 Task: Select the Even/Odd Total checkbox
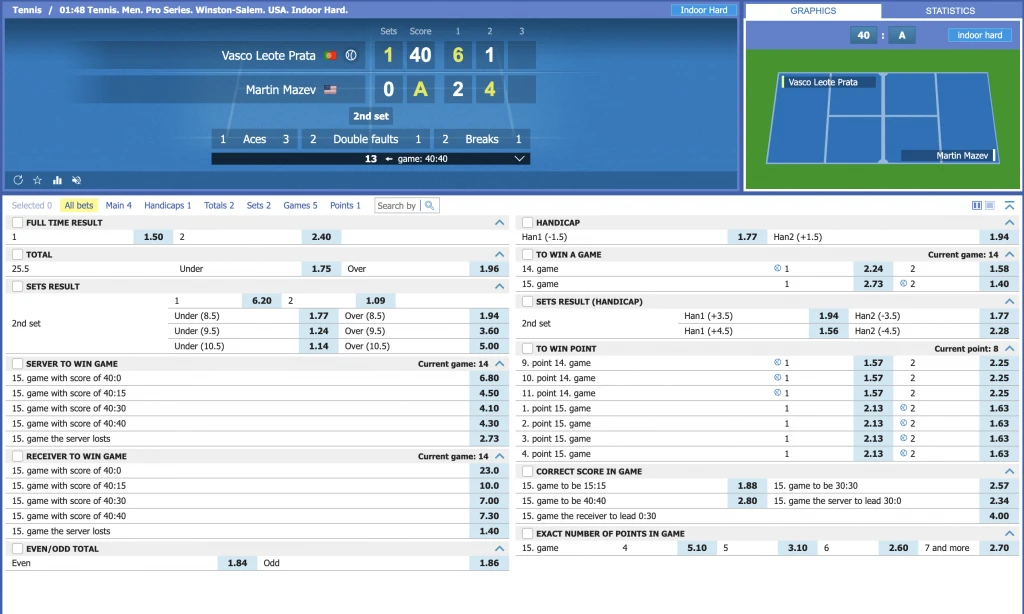[x=17, y=549]
